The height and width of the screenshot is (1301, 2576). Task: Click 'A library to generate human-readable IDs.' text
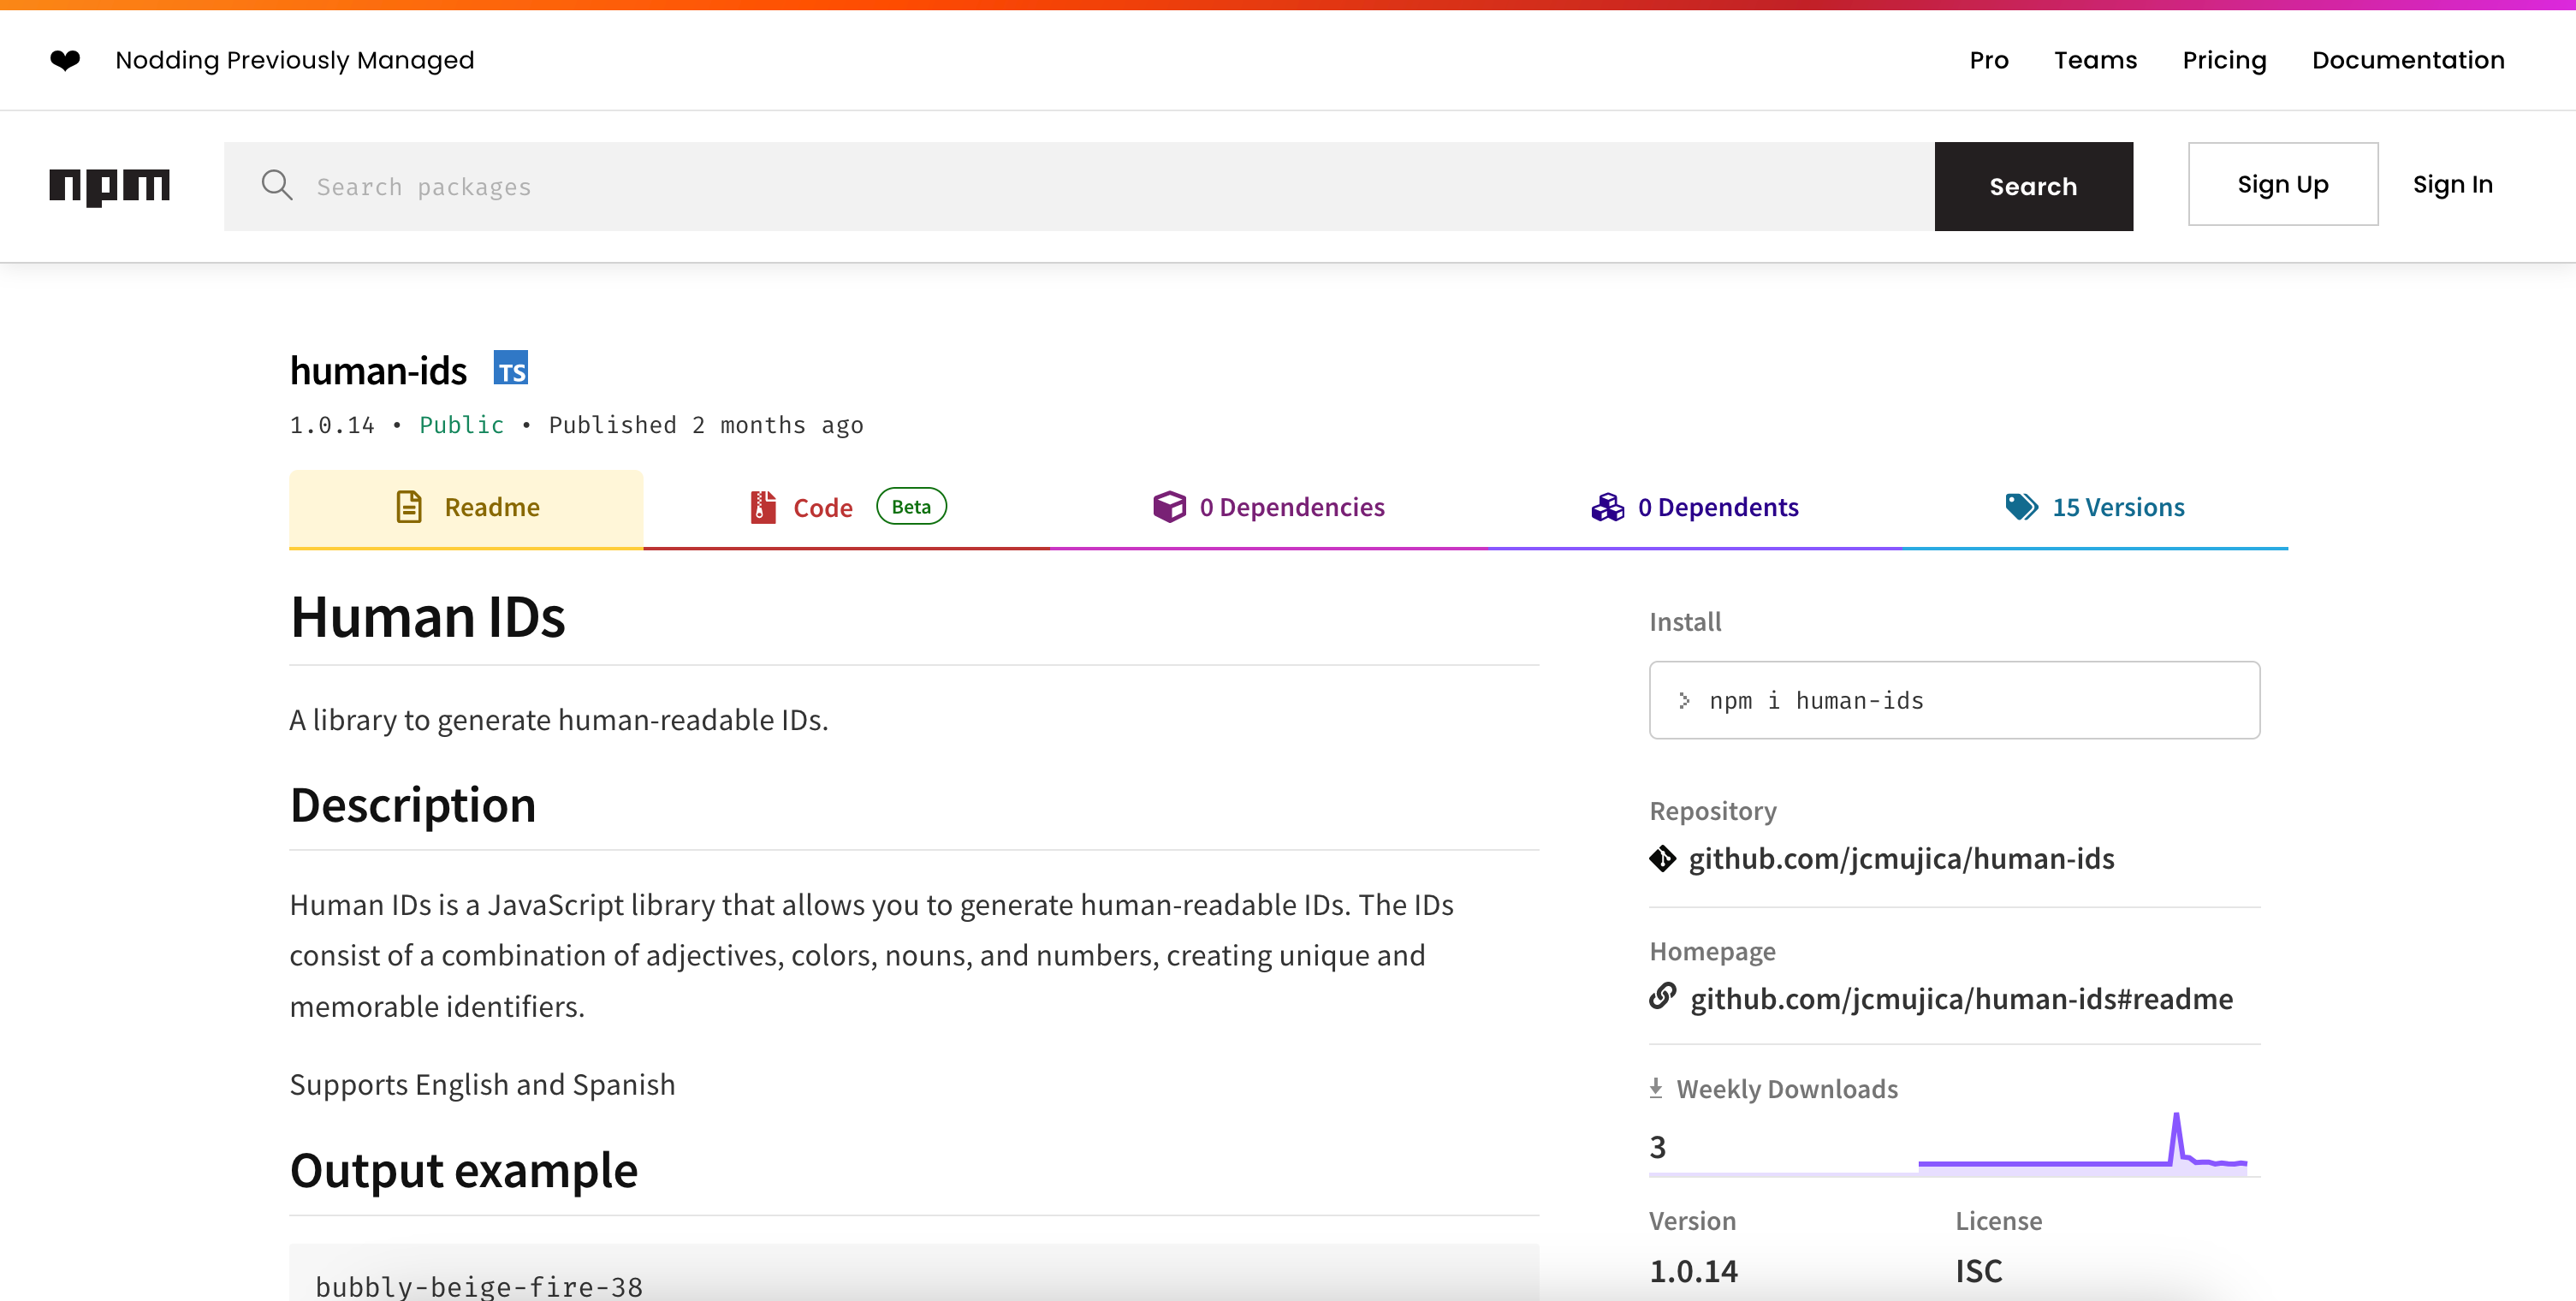pos(559,720)
